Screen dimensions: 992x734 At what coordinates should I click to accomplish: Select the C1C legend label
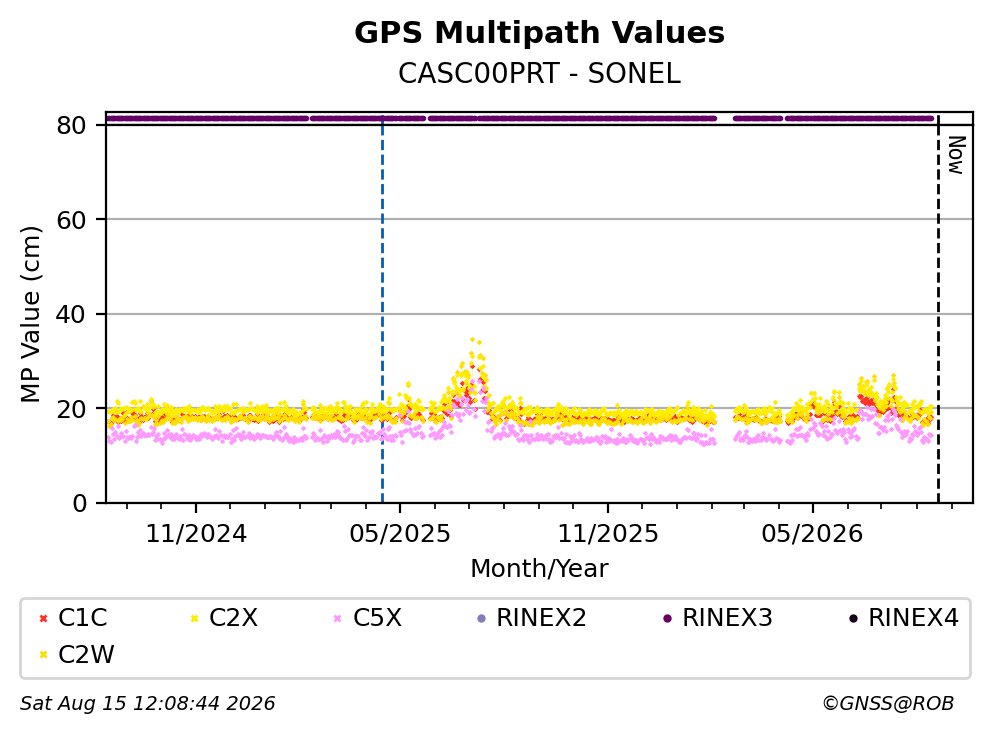tap(83, 618)
